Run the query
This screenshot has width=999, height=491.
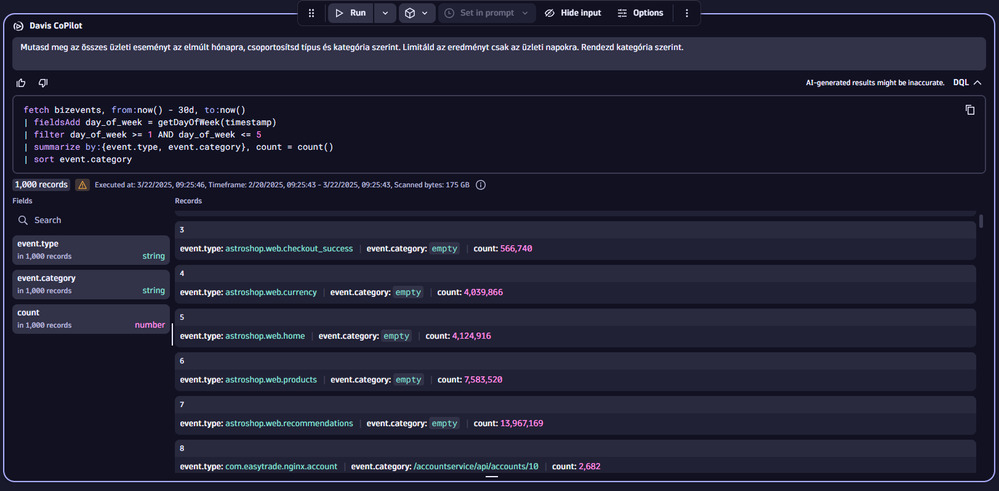(349, 13)
